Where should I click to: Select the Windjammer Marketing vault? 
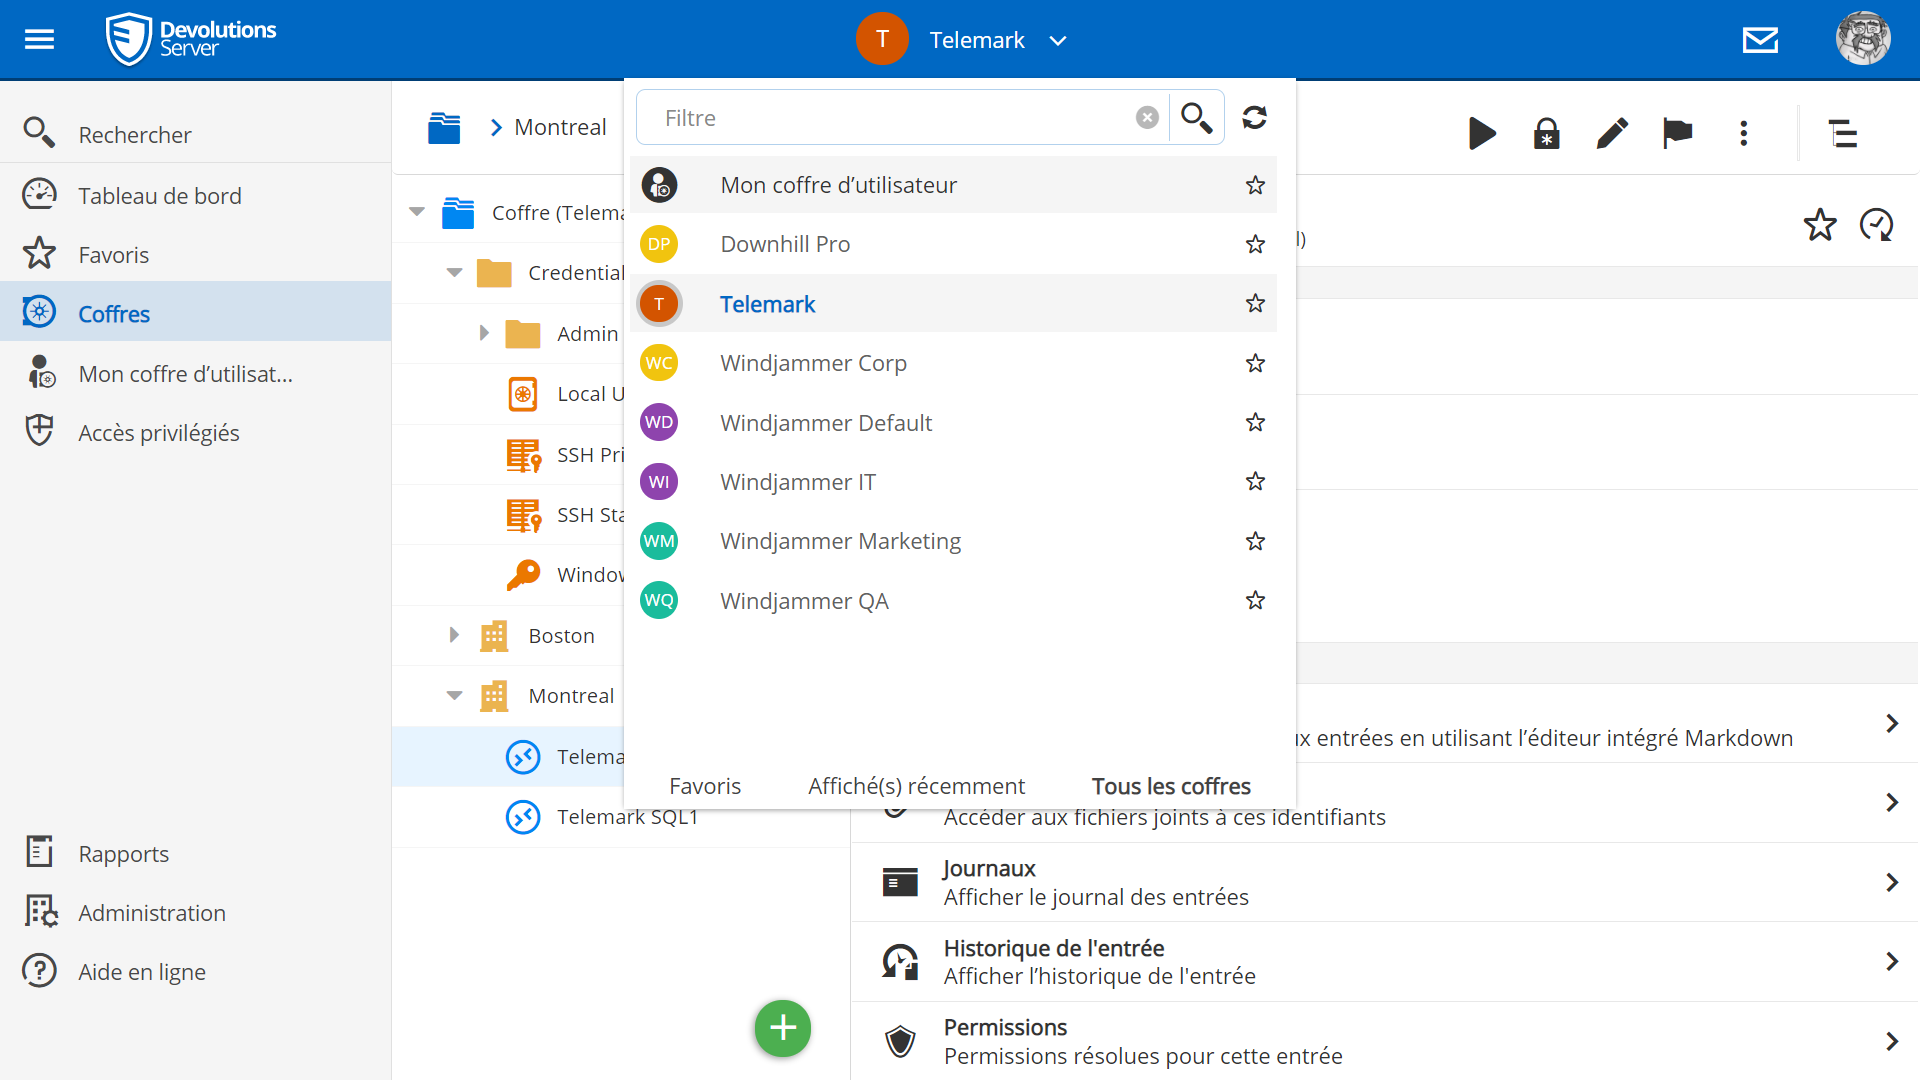click(840, 541)
